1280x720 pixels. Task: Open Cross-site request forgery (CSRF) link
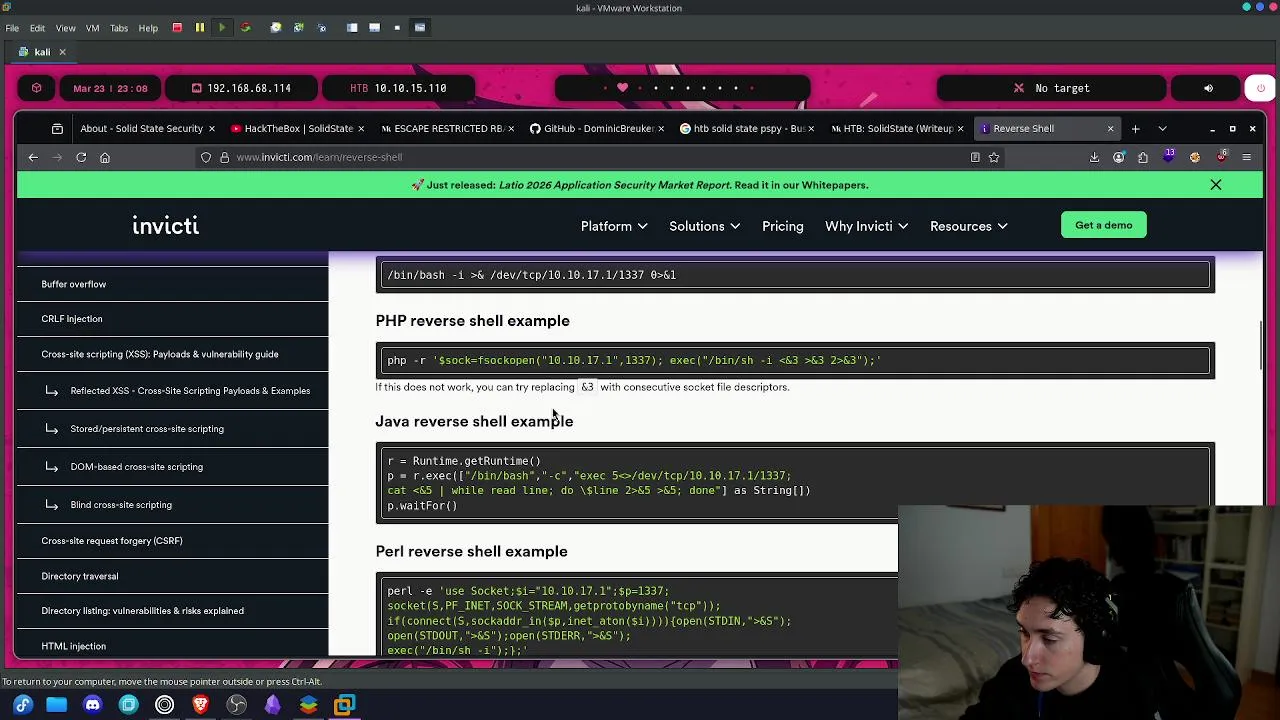[x=112, y=541]
